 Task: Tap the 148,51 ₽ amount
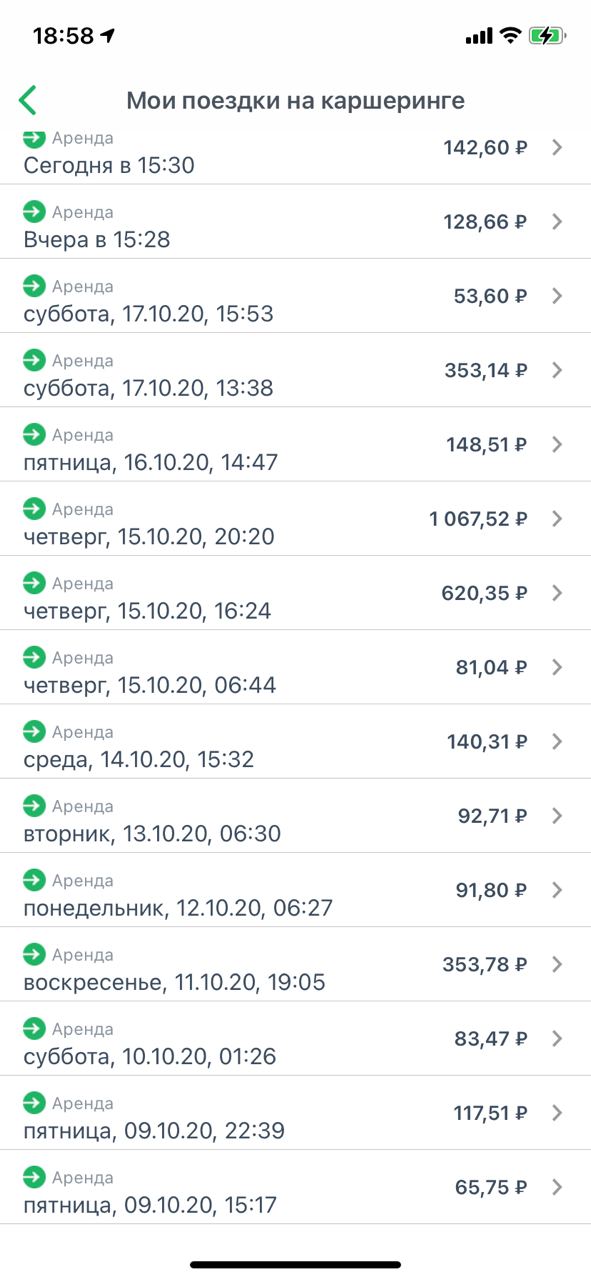pos(487,444)
